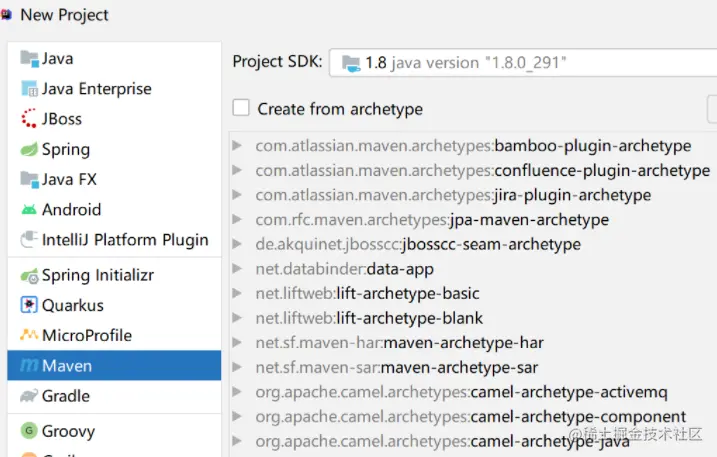Click the SDK folder icon in dropdown

pos(351,63)
